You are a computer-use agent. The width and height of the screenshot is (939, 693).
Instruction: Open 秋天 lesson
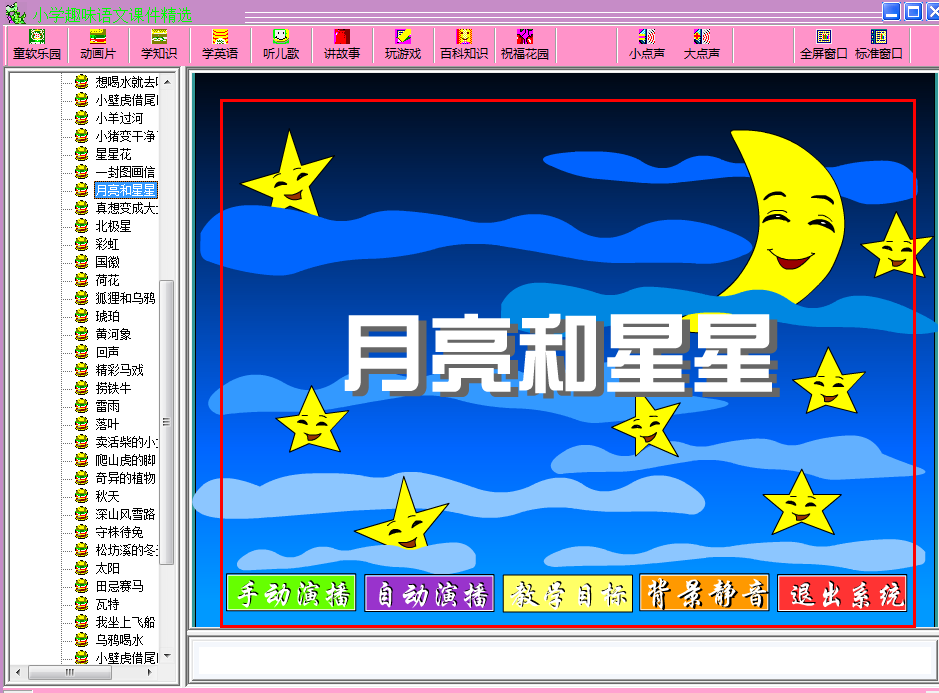(x=107, y=496)
